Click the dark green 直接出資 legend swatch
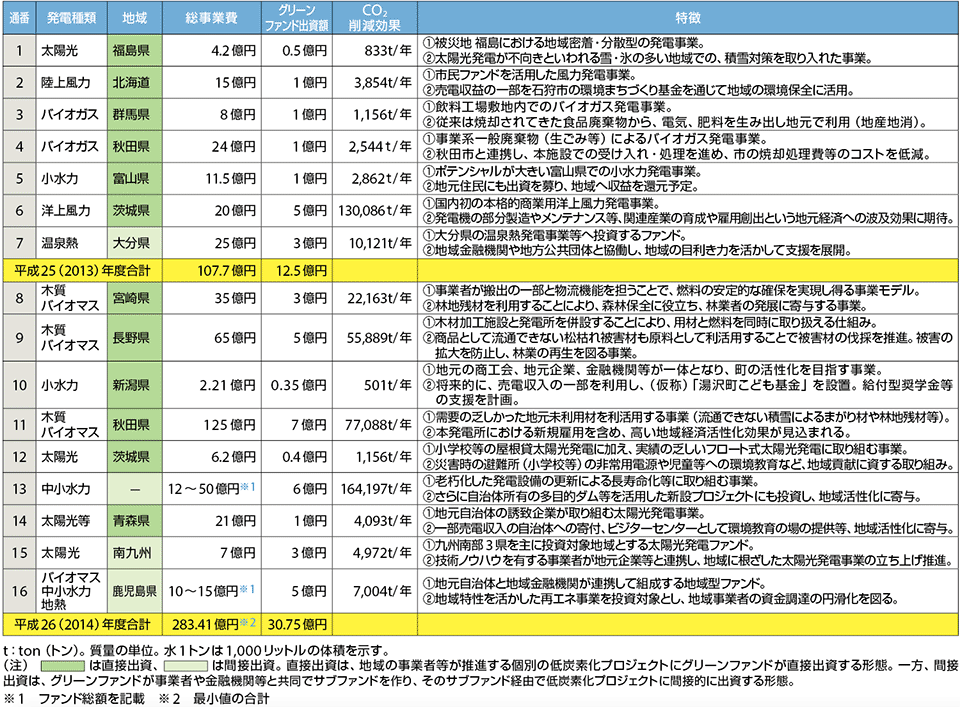 (62, 665)
